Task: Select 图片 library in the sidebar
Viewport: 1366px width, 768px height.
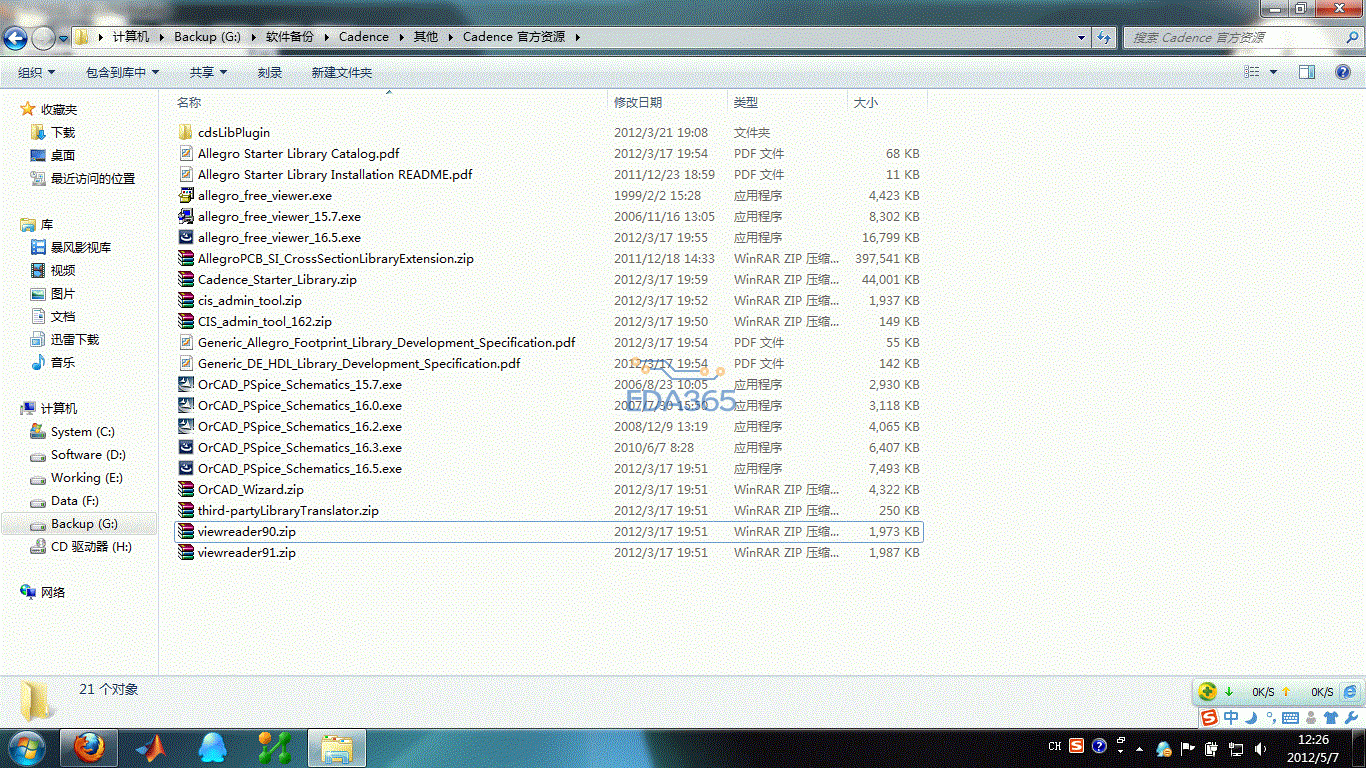Action: click(x=63, y=293)
